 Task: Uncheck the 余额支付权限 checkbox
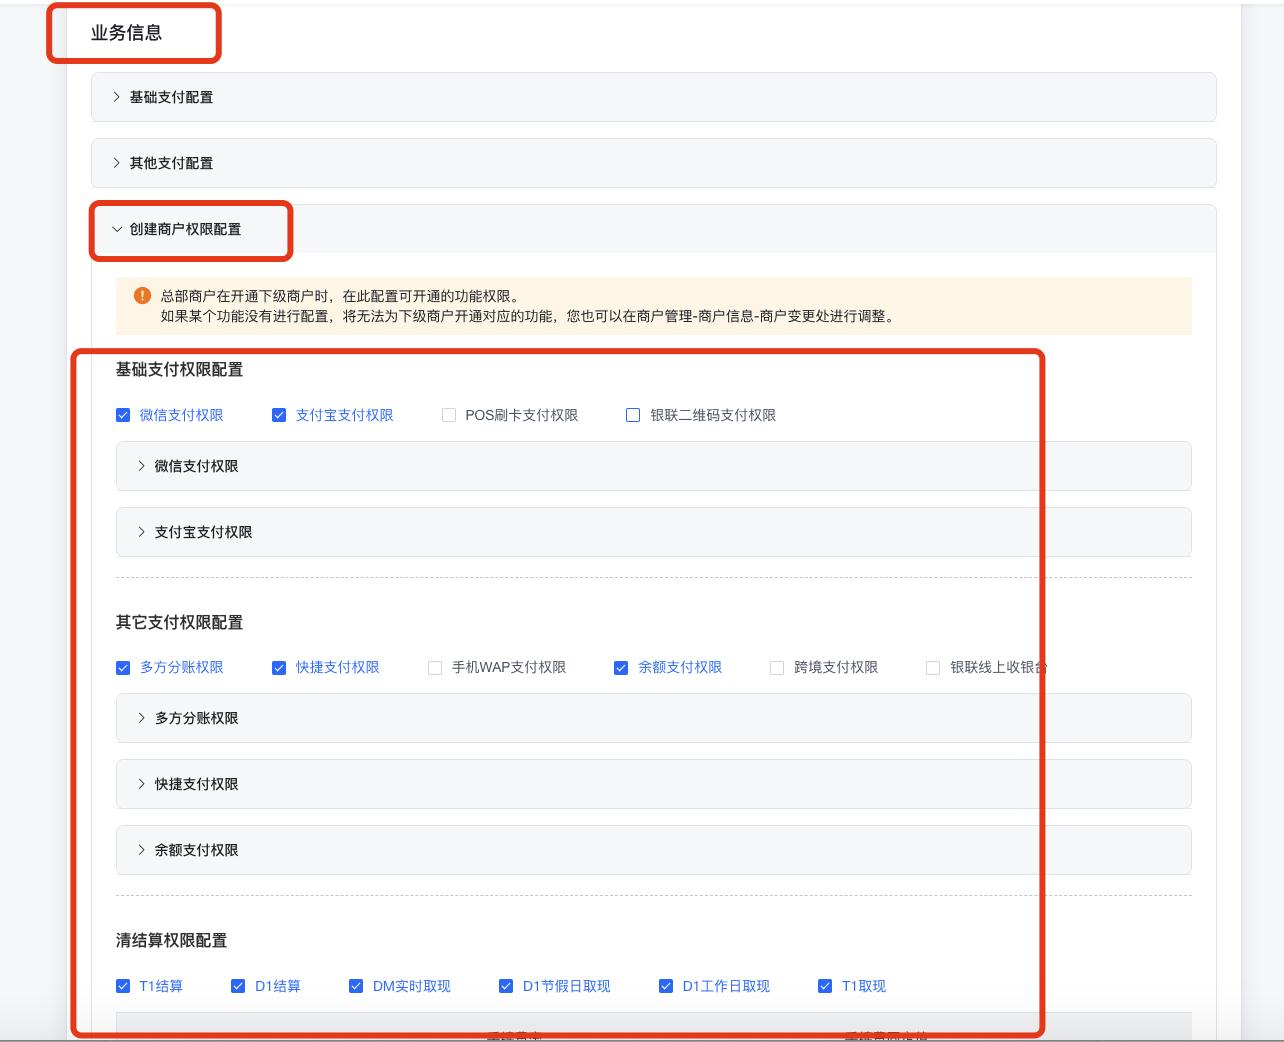pyautogui.click(x=621, y=668)
